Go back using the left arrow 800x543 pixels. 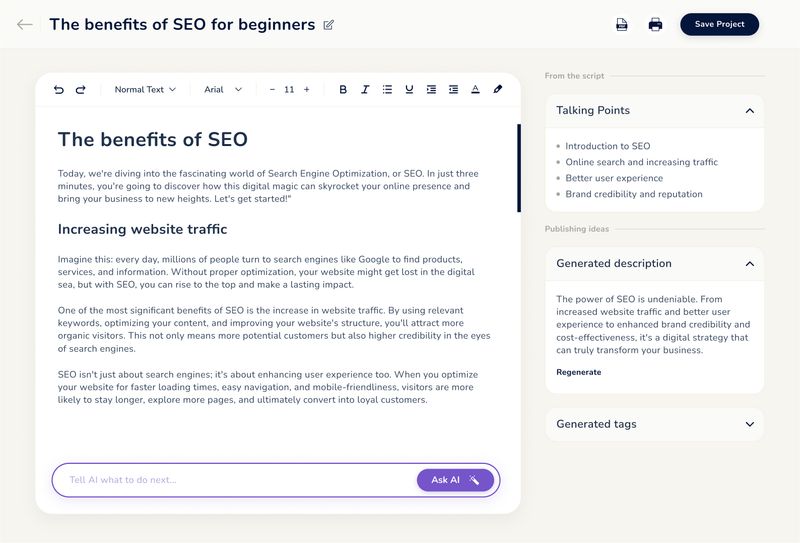point(24,24)
